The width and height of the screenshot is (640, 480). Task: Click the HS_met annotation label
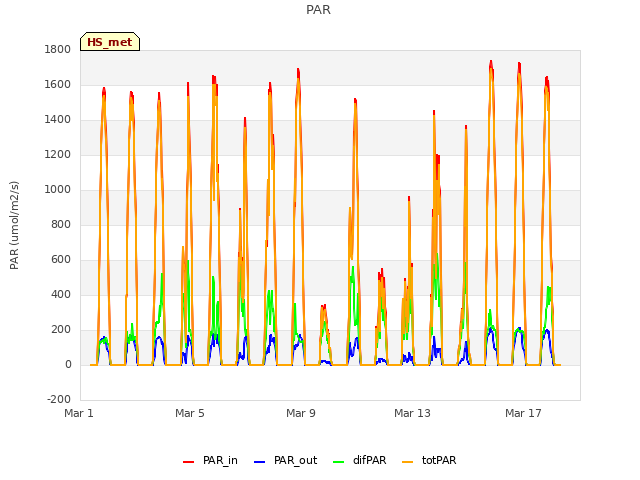tap(110, 42)
